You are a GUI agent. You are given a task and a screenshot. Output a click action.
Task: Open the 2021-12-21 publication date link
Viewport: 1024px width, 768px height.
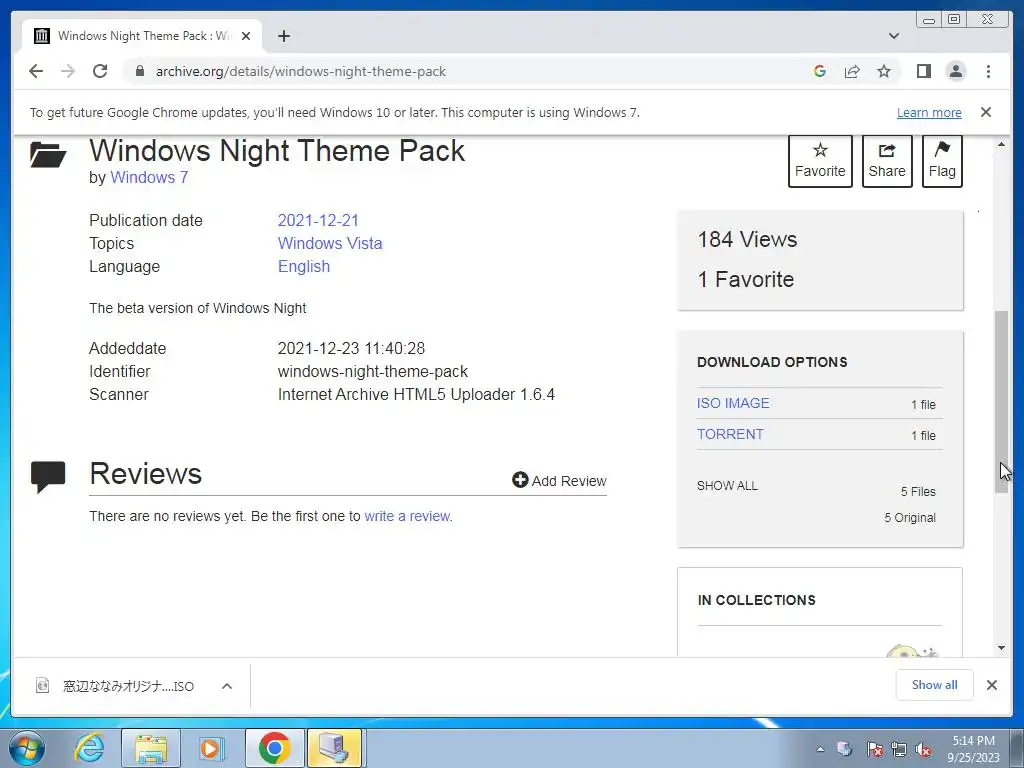(318, 221)
